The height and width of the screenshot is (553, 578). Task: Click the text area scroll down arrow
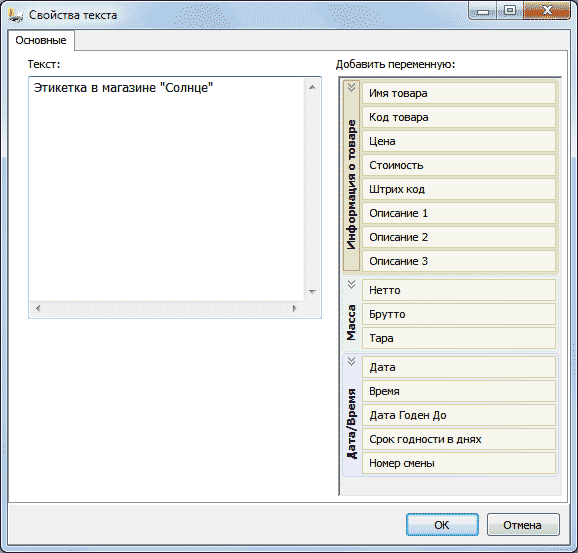tap(312, 292)
